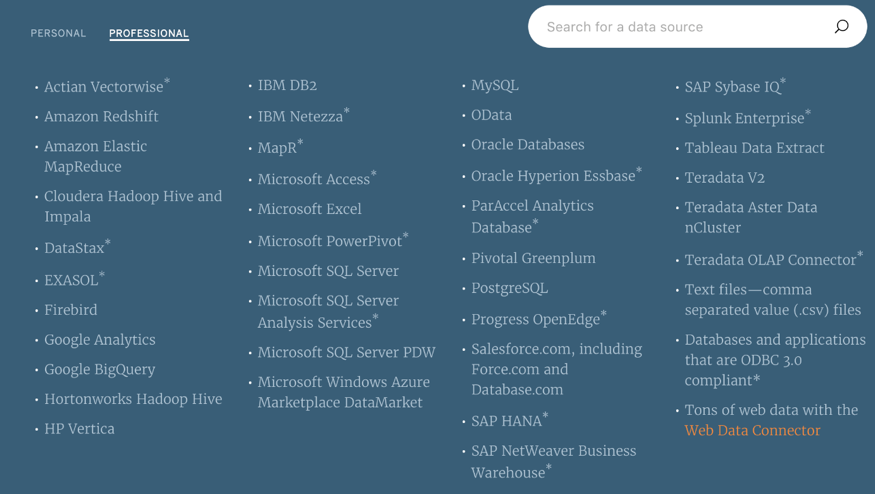The width and height of the screenshot is (875, 494).
Task: Select the Firebird data source
Action: 71,310
